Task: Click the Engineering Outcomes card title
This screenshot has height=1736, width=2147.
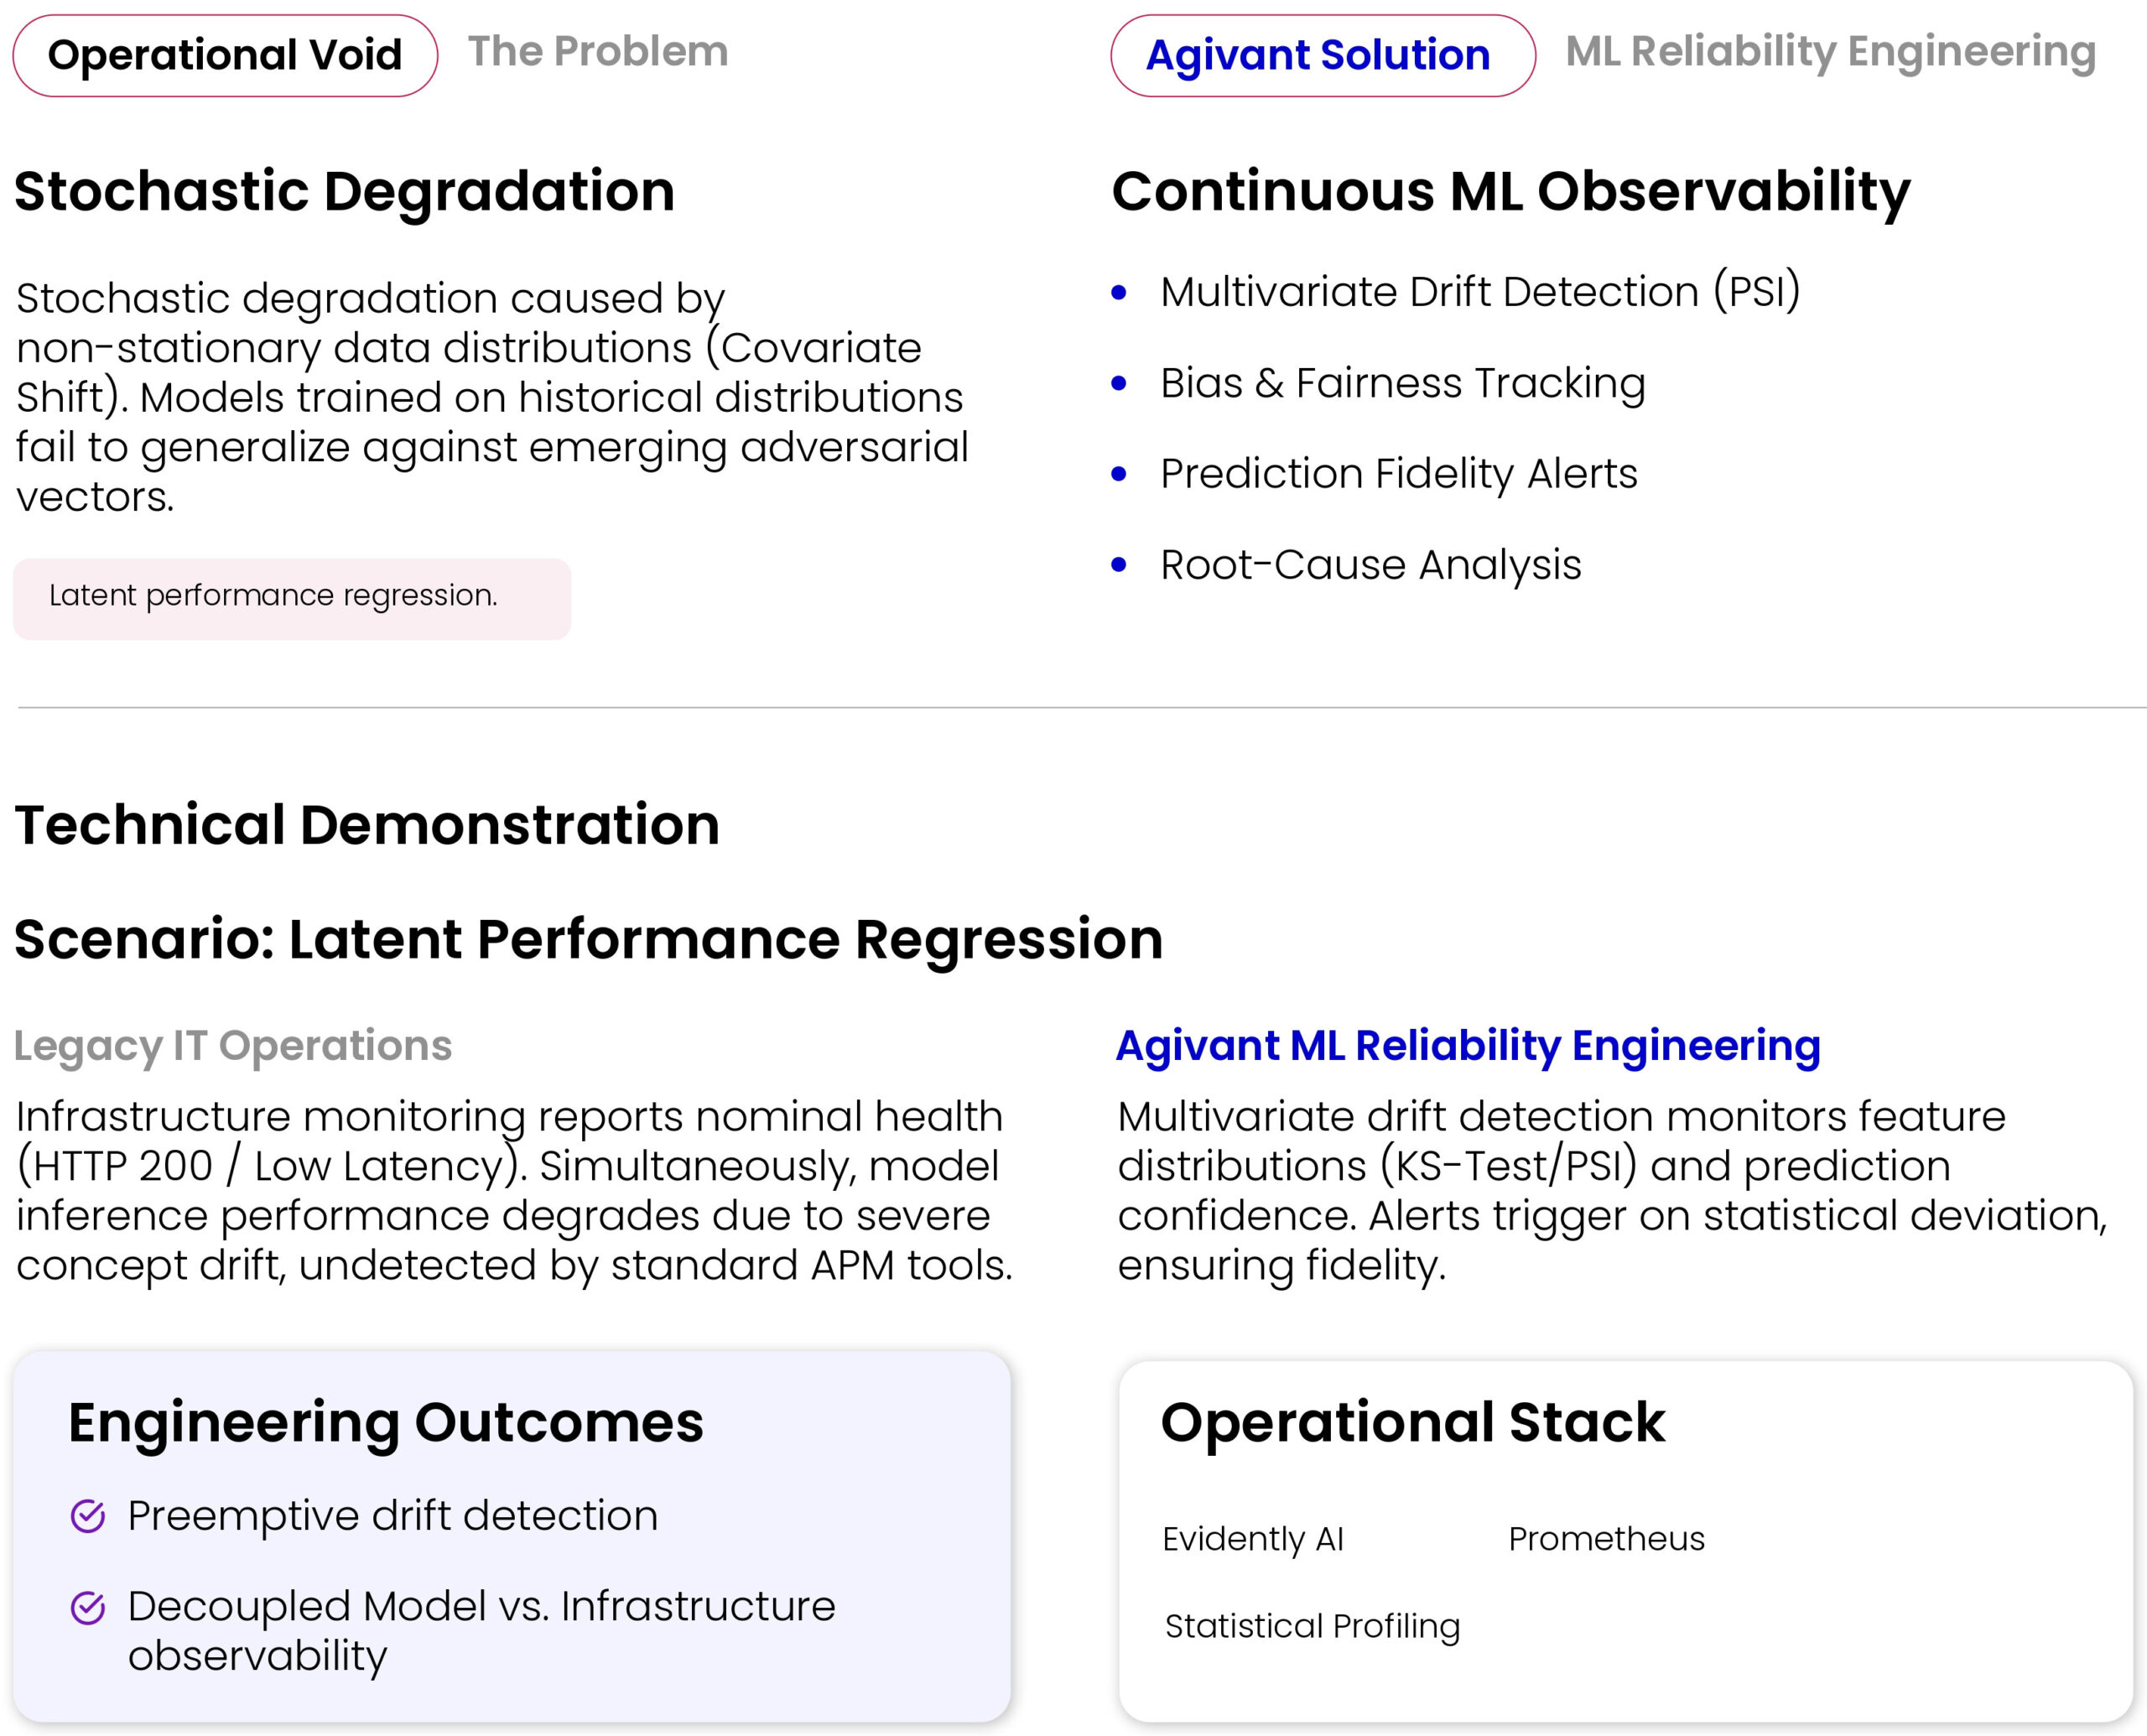Action: (386, 1422)
